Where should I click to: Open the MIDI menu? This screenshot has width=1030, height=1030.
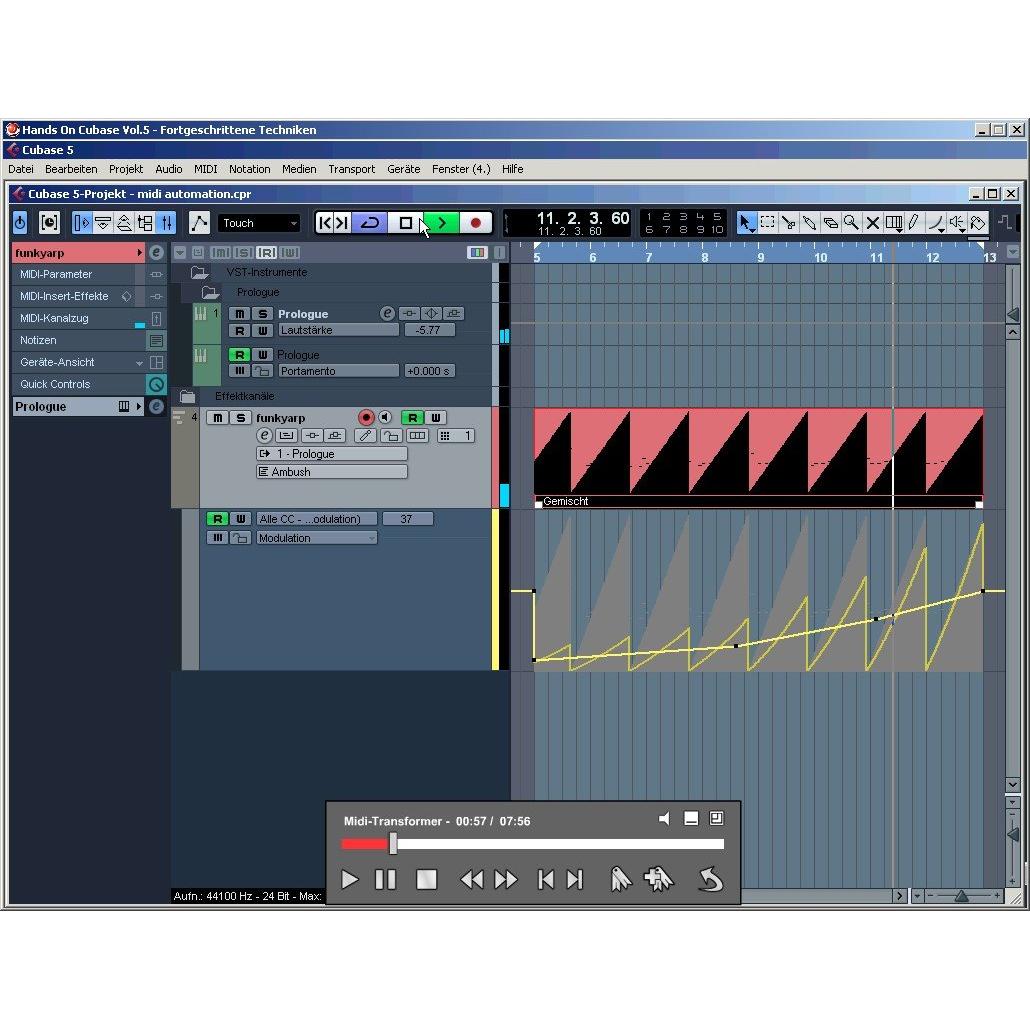click(206, 169)
